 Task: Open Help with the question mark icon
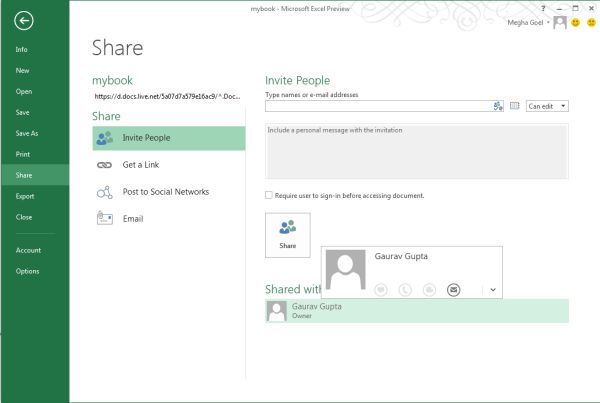[x=543, y=8]
